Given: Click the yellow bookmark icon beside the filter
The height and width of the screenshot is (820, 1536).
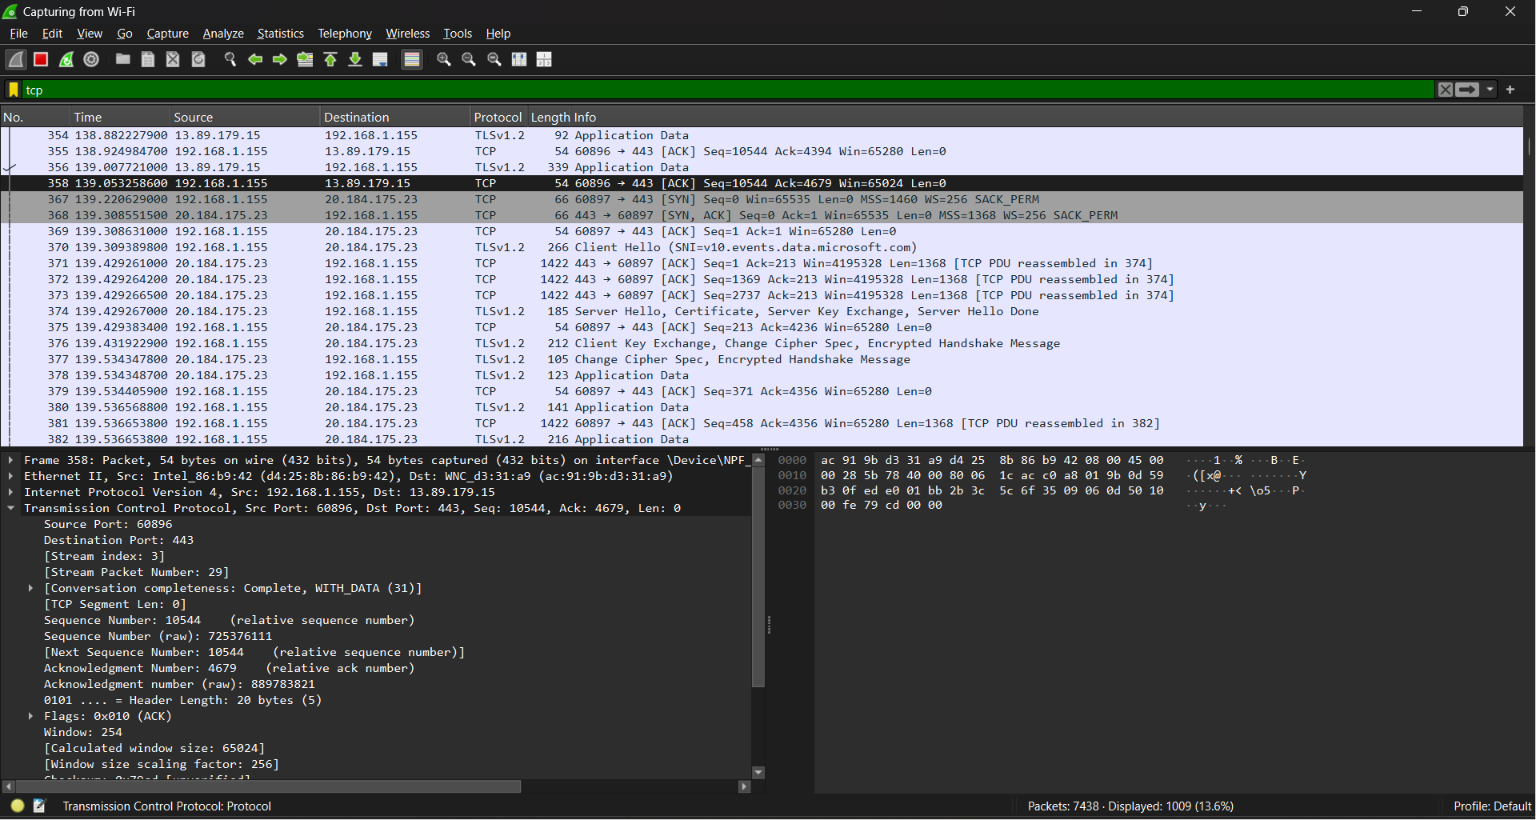Looking at the screenshot, I should 13,90.
